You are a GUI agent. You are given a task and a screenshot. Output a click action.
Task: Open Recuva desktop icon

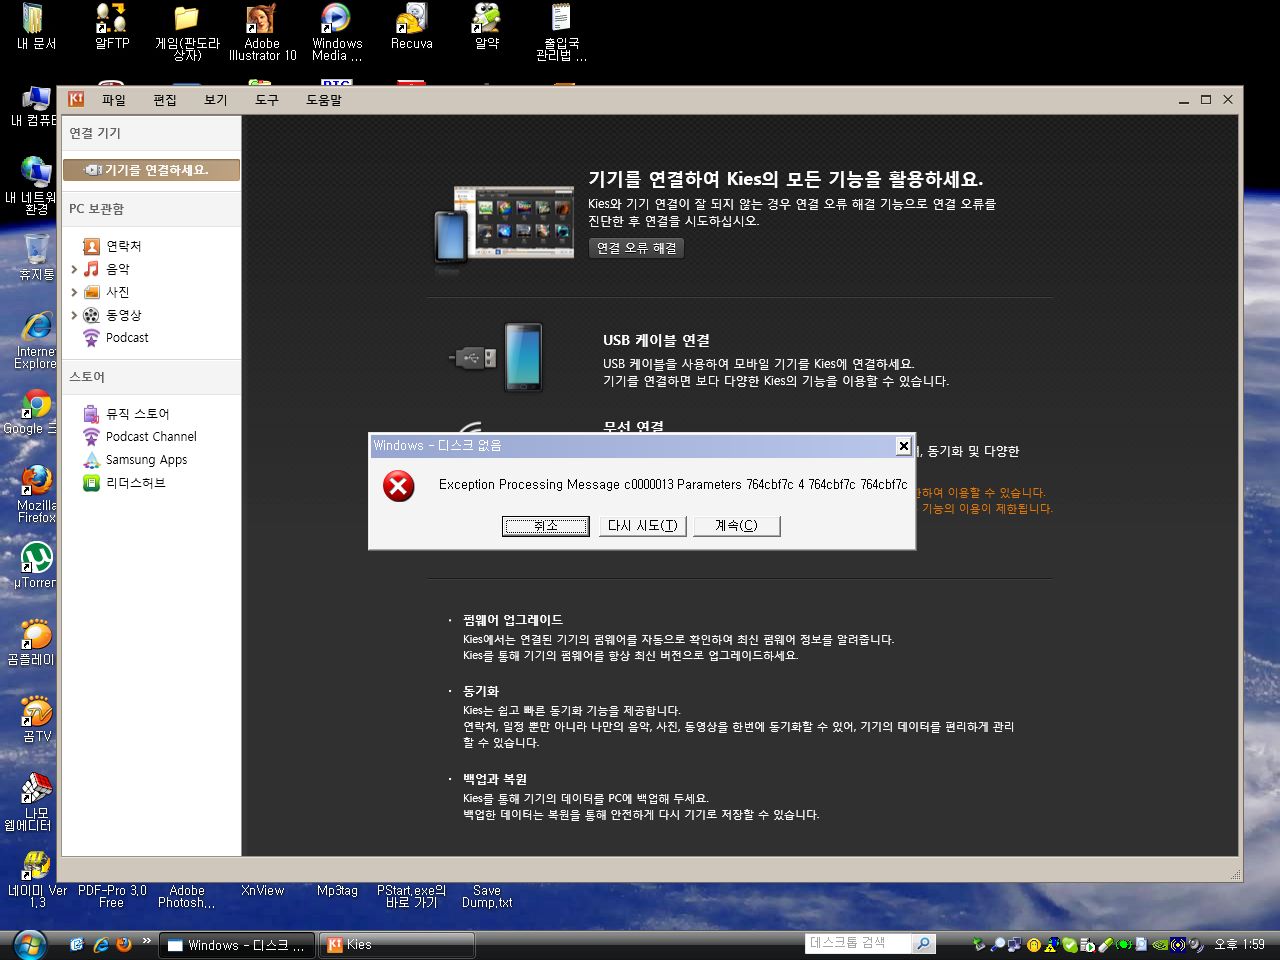pos(412,27)
